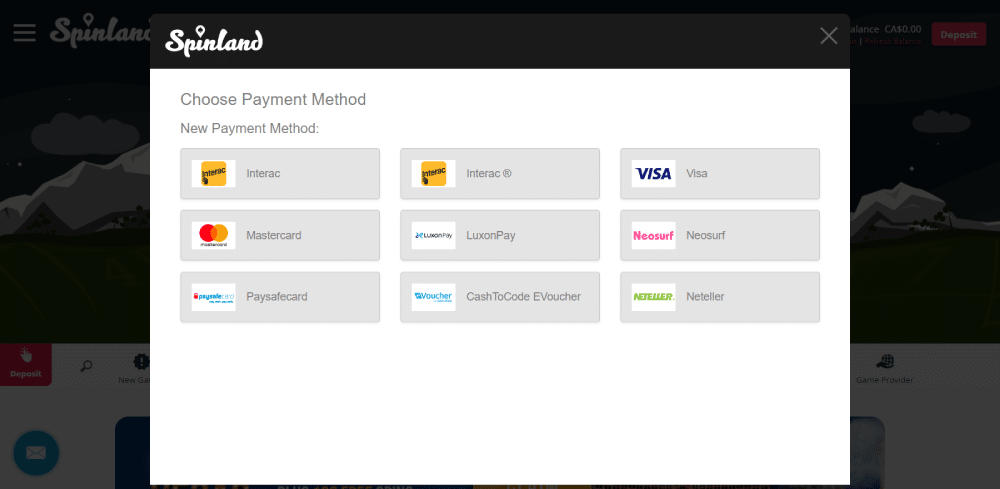The image size is (1000, 489).
Task: Select Neosurf payment method
Action: (720, 235)
